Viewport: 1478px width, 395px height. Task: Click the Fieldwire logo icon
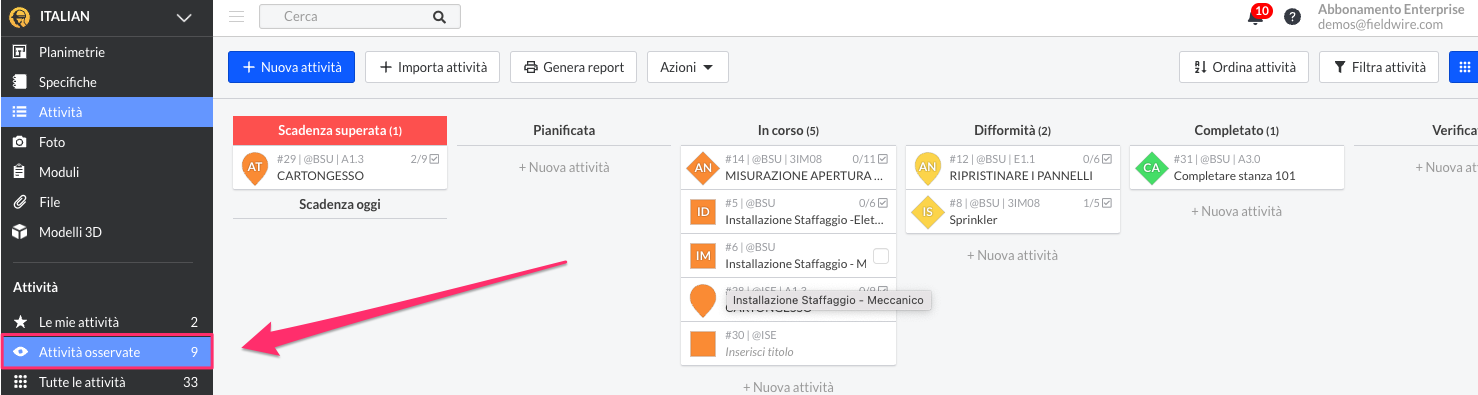[19, 17]
